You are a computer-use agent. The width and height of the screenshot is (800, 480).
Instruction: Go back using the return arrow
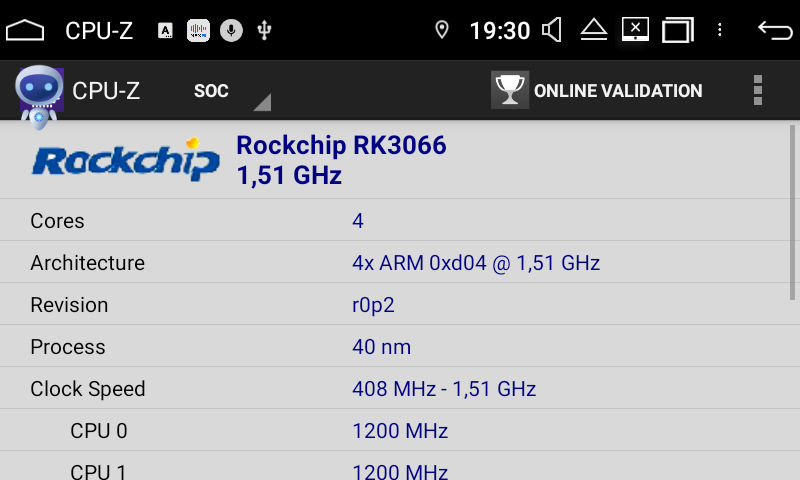coord(775,30)
